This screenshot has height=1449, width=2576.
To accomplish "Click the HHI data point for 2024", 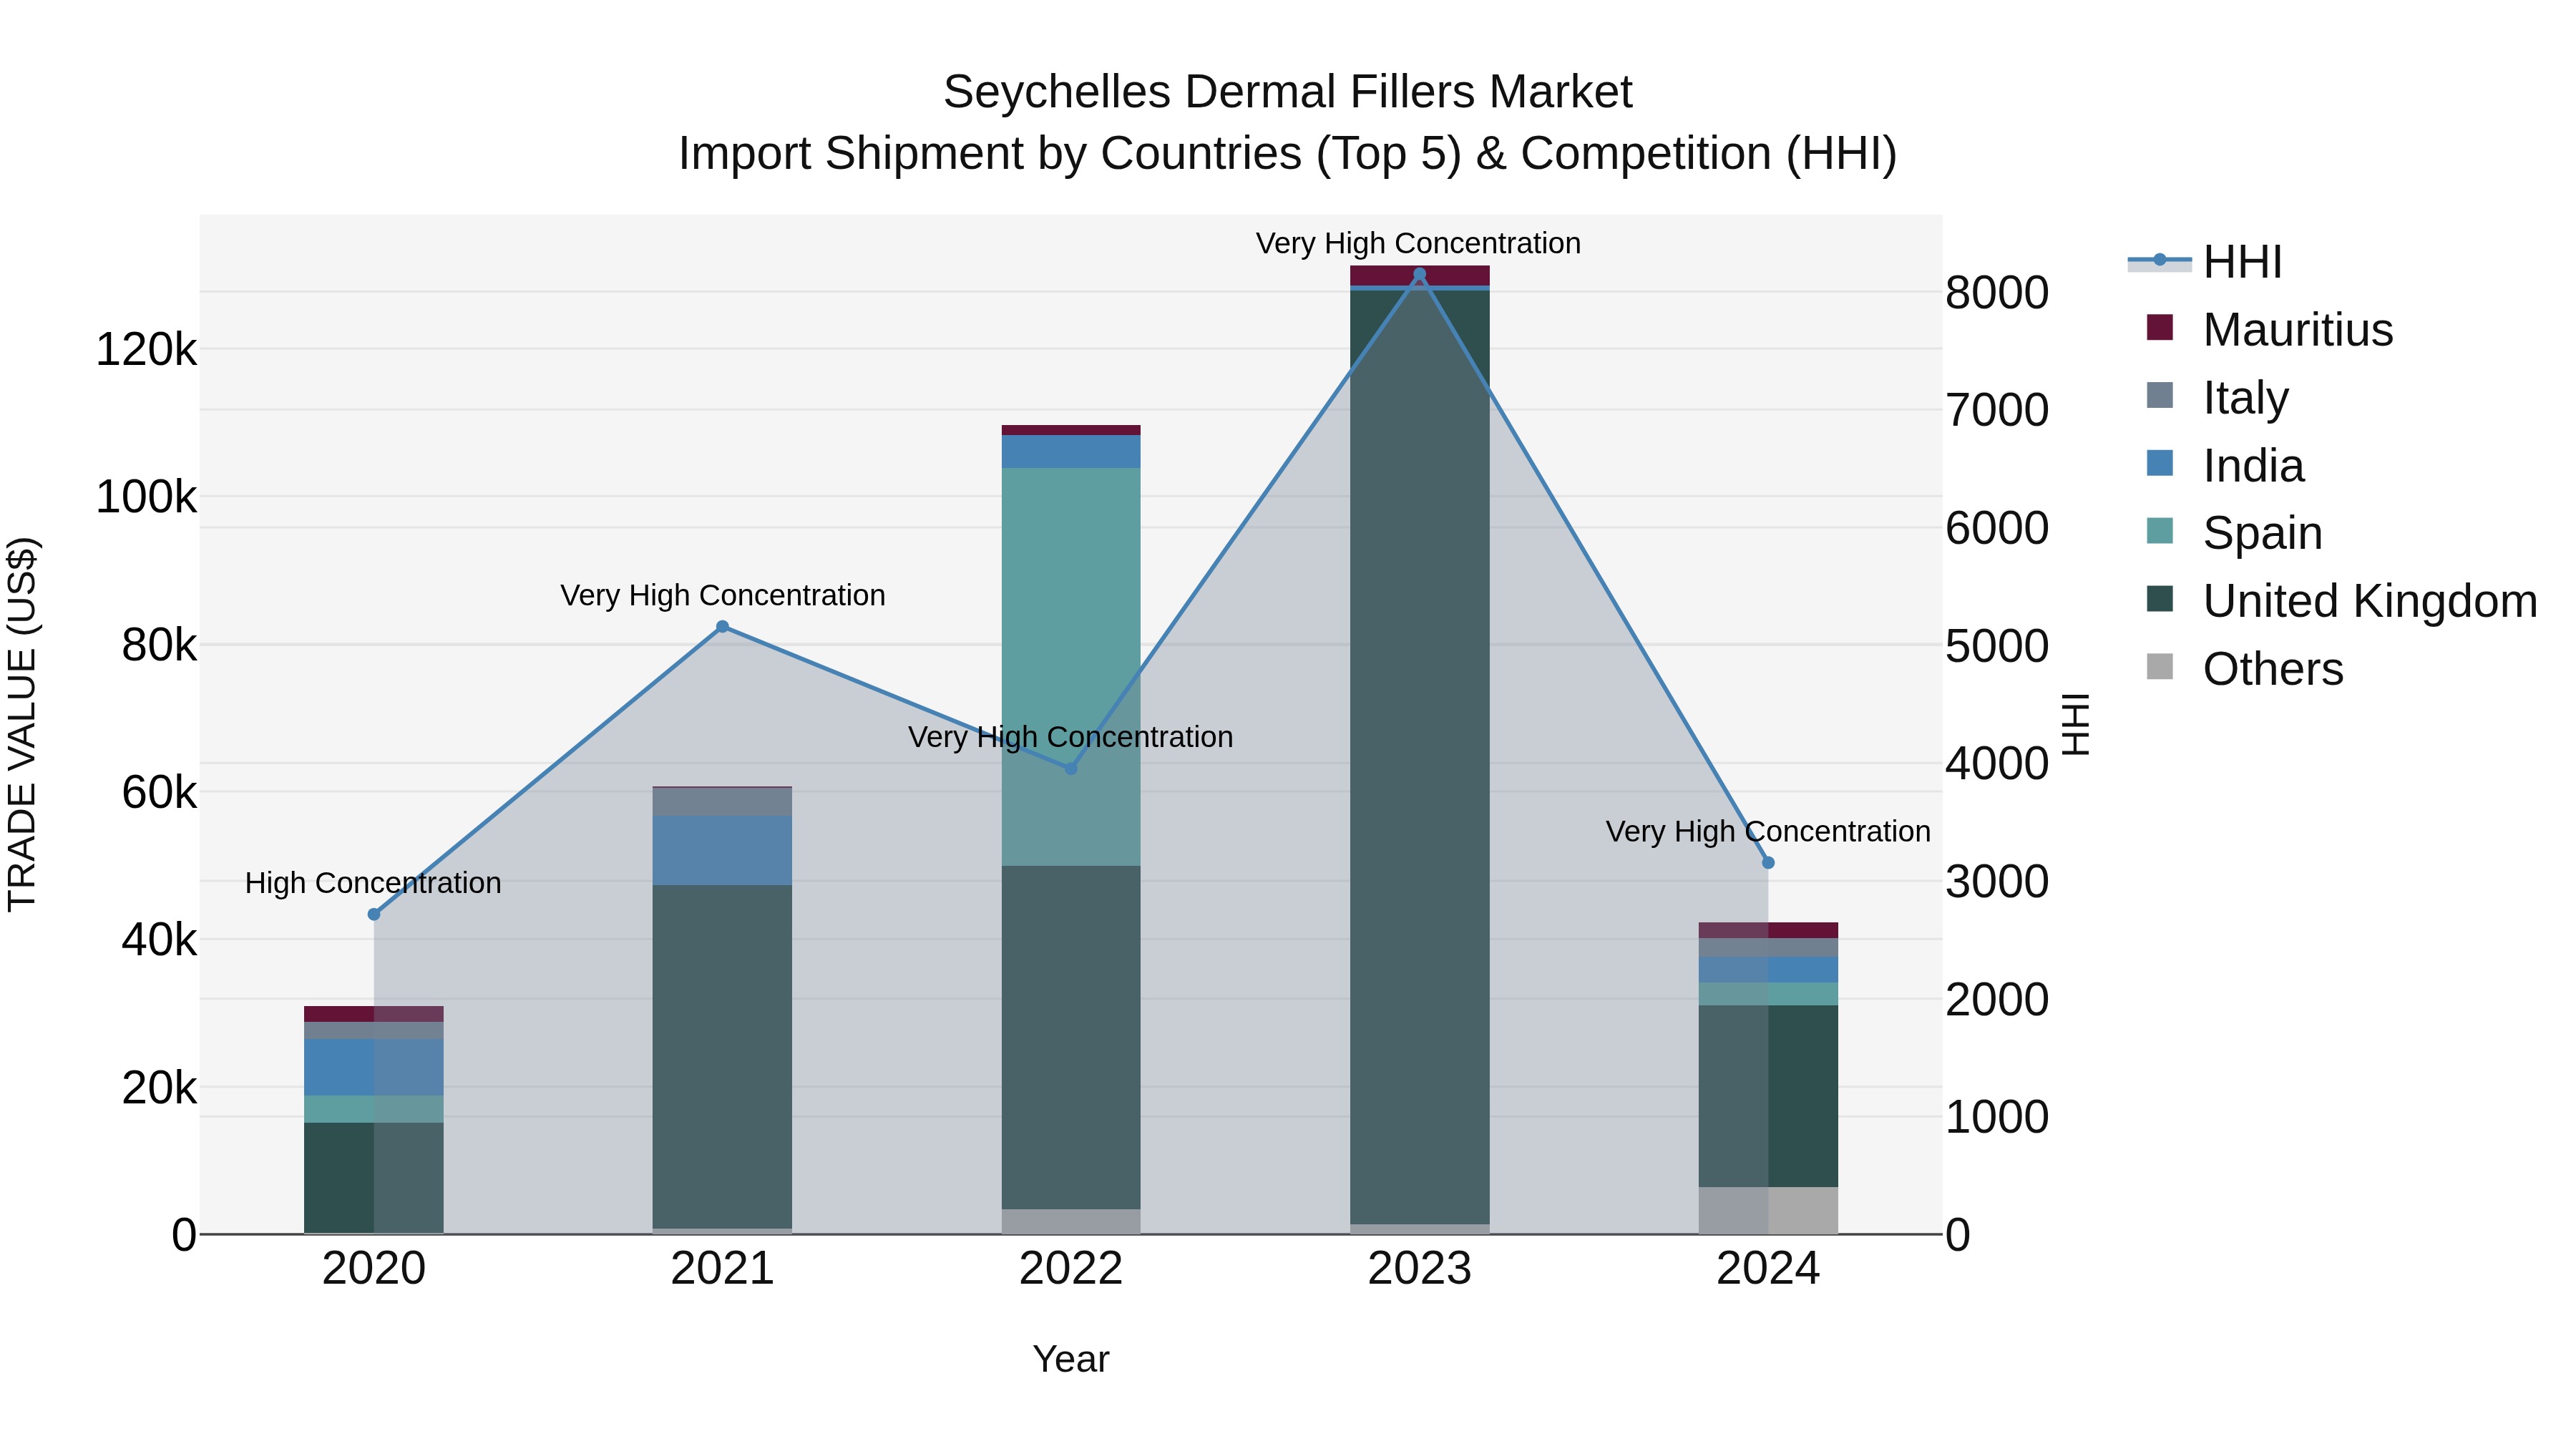I will (1768, 862).
